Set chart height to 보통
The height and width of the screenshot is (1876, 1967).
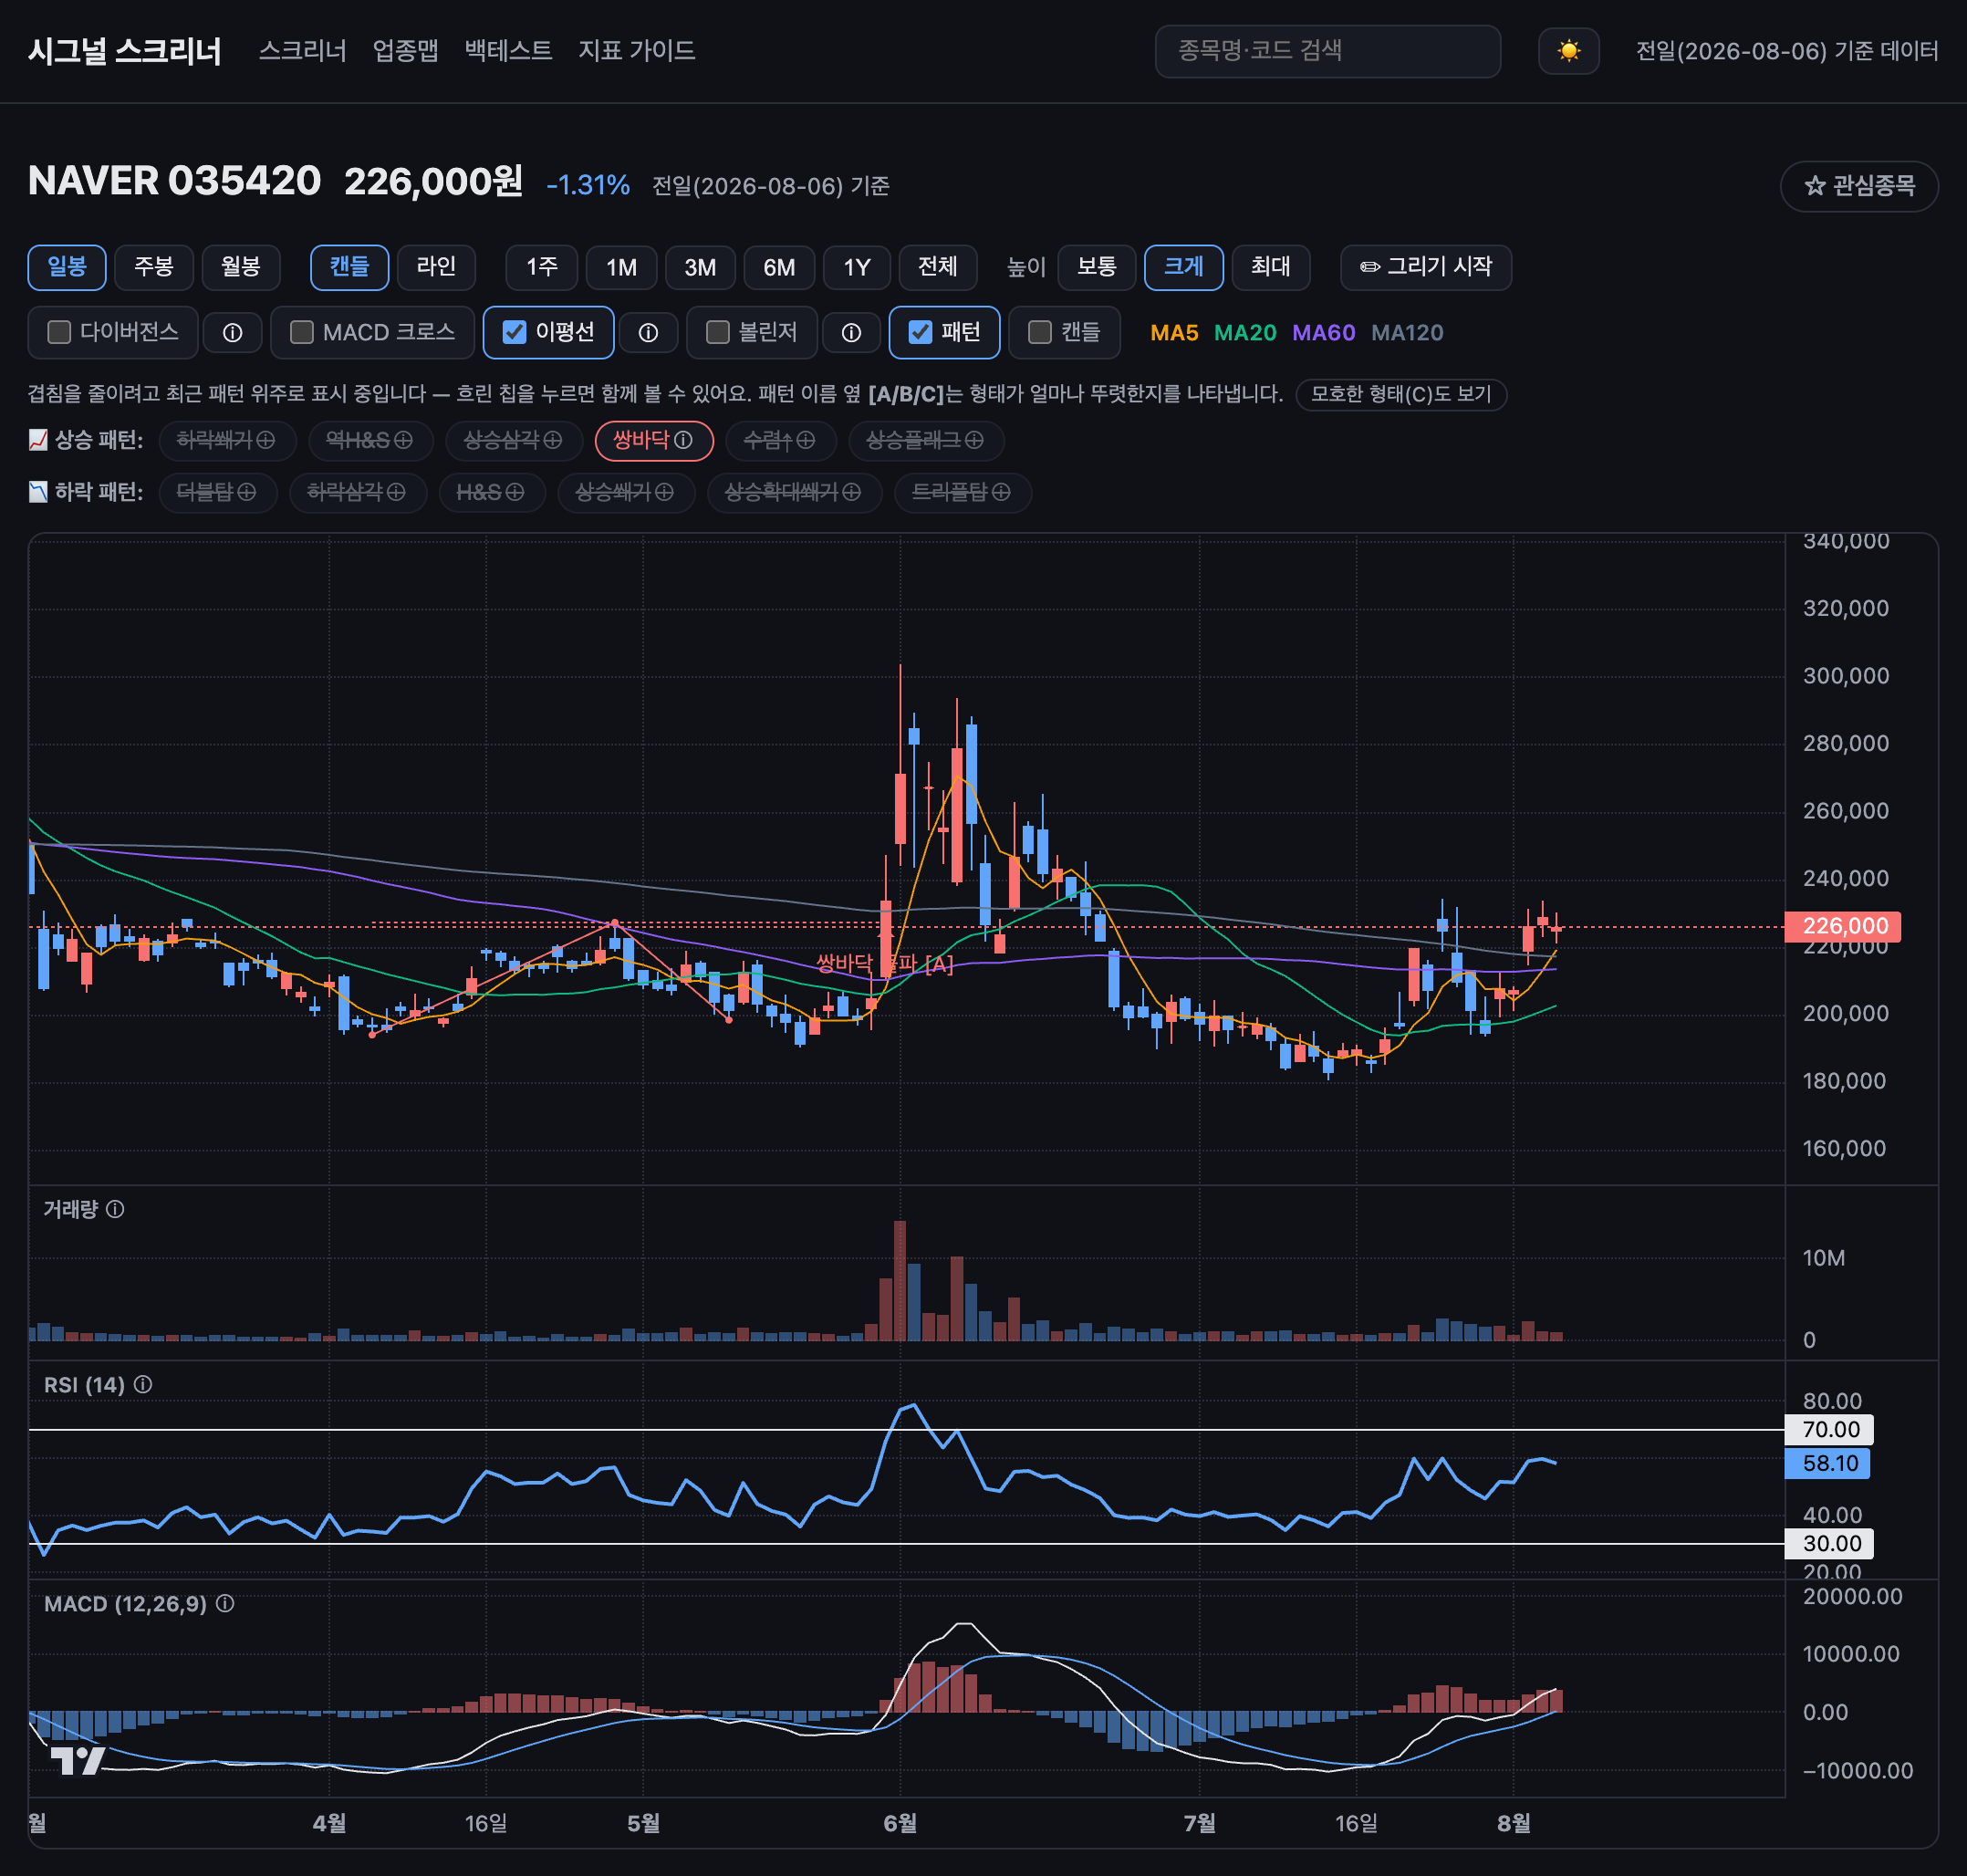(x=1096, y=267)
